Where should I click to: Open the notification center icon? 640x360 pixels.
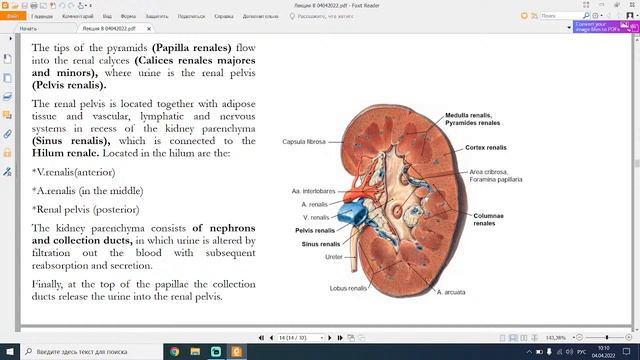[627, 351]
